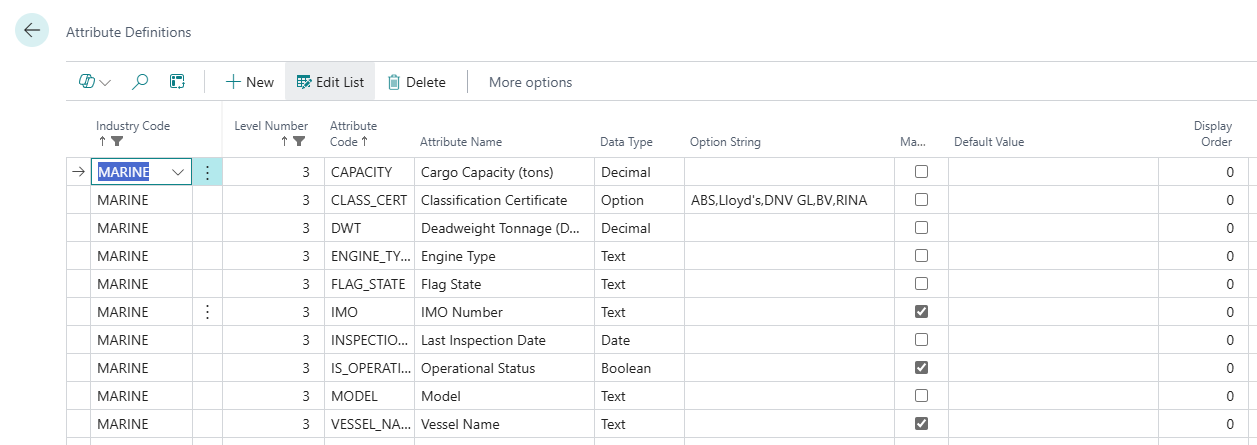Click the analysis mode icon in toolbar
This screenshot has width=1257, height=445.
[x=177, y=82]
